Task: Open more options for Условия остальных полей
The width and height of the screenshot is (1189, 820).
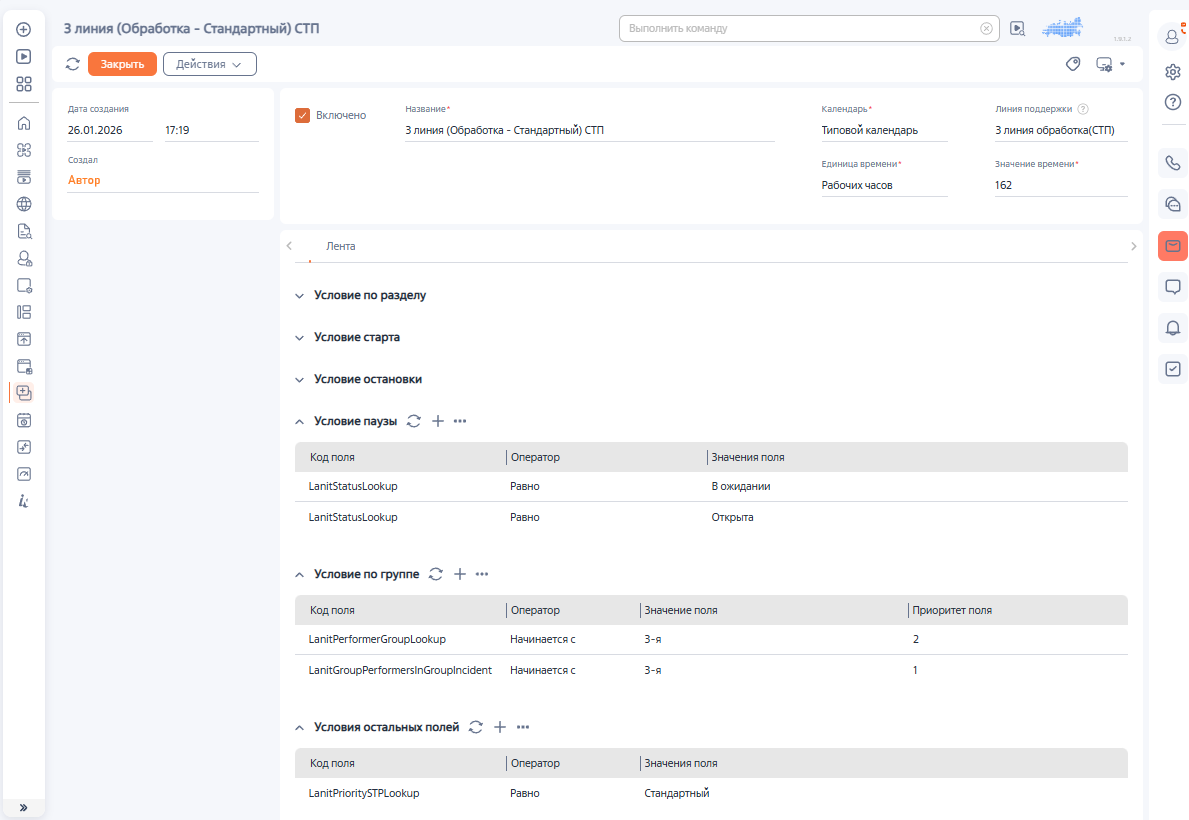Action: pos(522,727)
